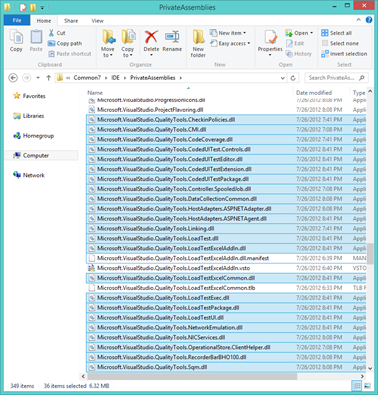The image size is (378, 395).
Task: Click Invert selection
Action: click(344, 54)
